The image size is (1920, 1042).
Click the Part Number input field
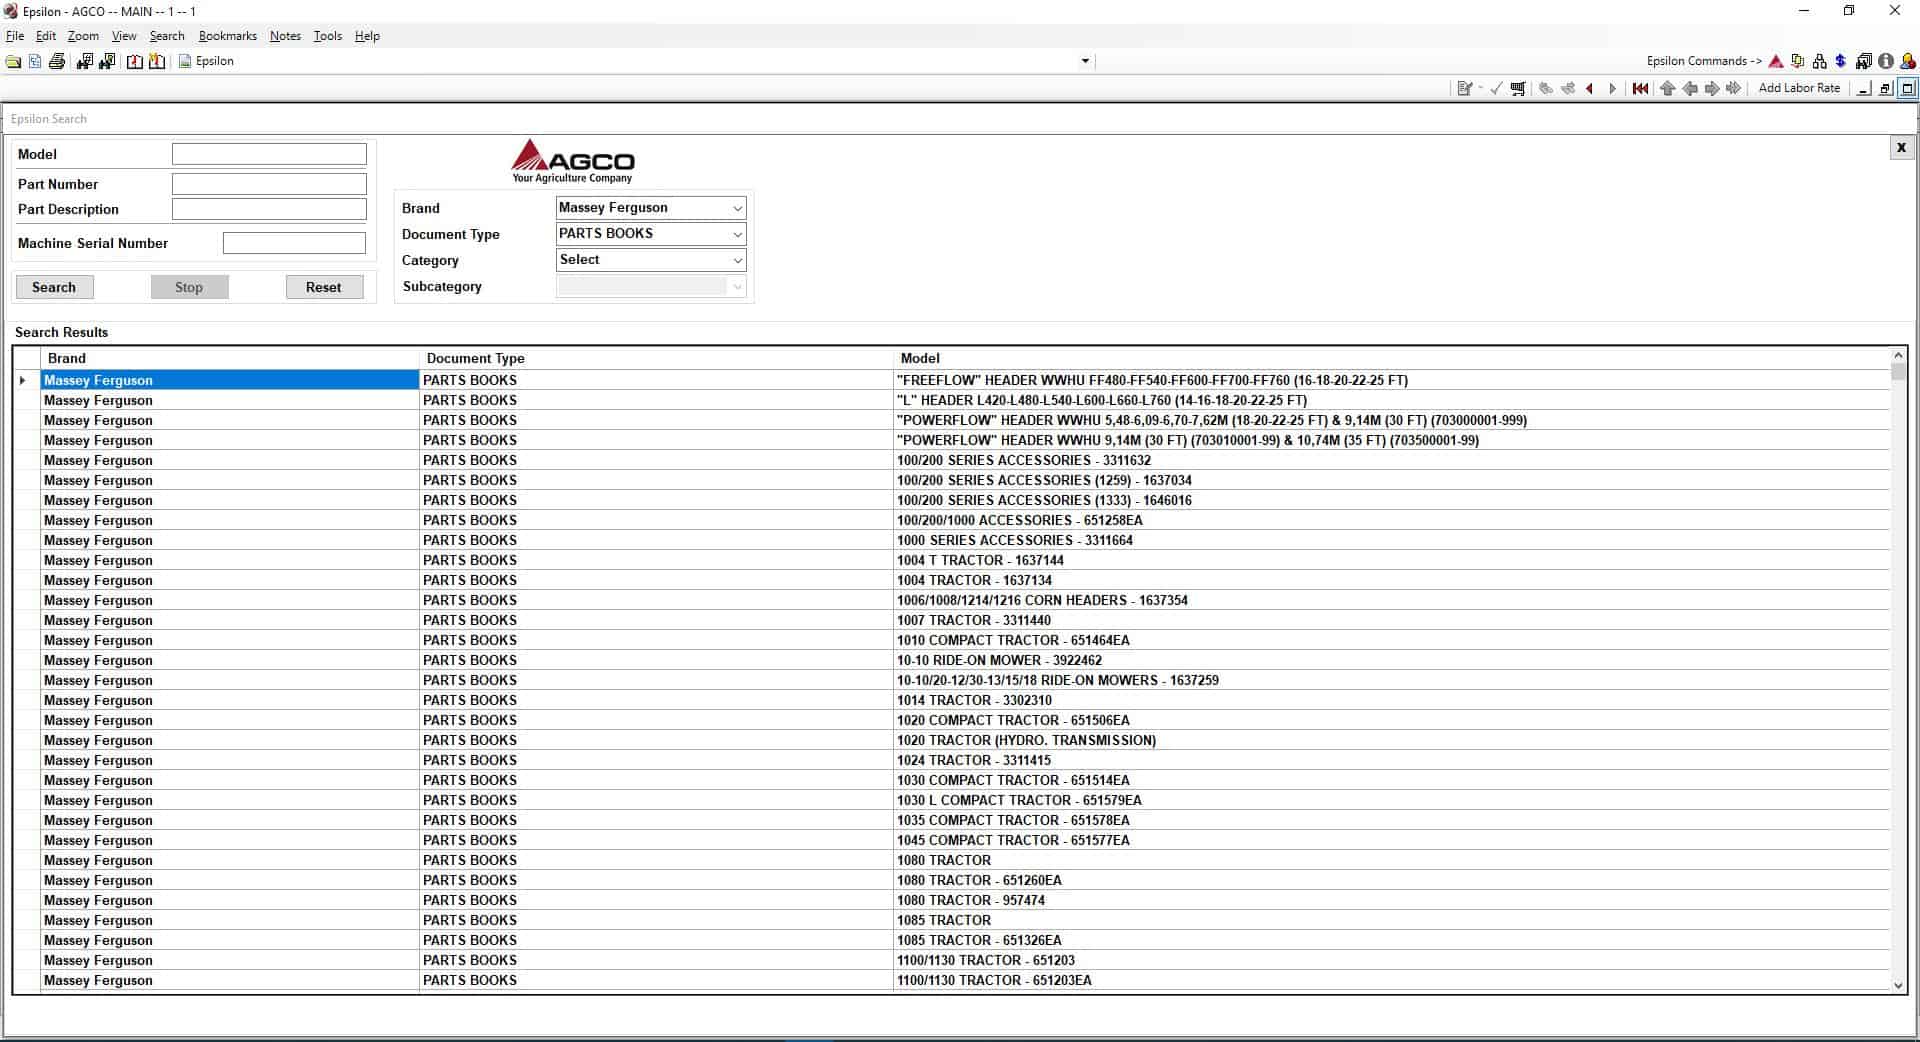(x=269, y=184)
